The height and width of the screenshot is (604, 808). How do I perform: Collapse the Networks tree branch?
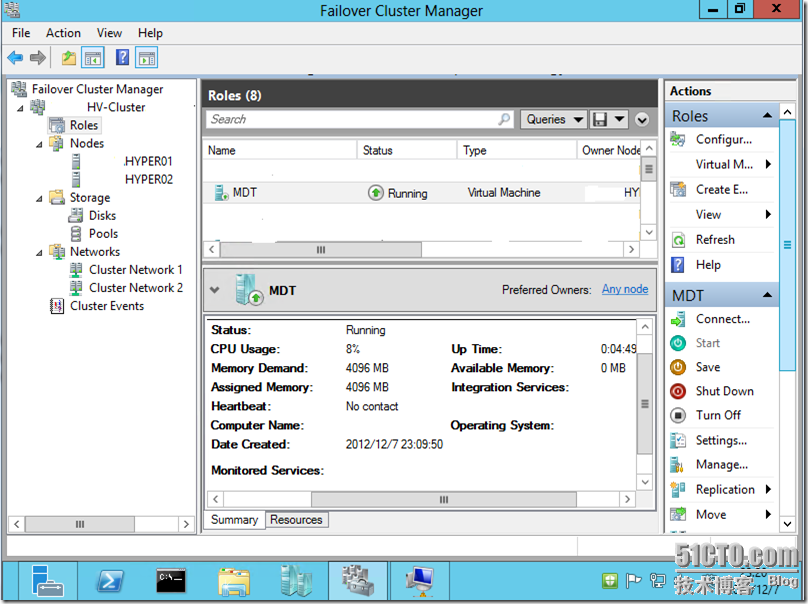[39, 253]
